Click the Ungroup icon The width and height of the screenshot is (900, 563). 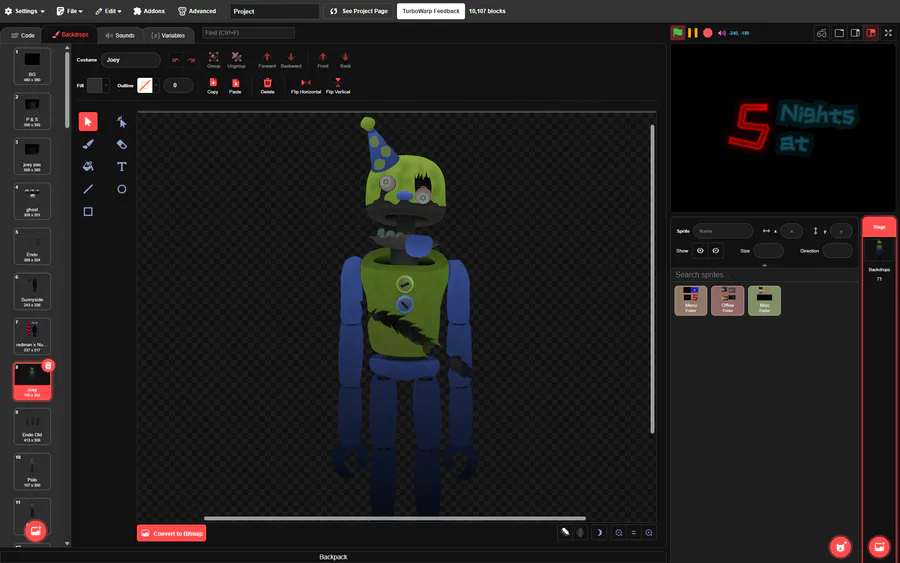pyautogui.click(x=236, y=60)
